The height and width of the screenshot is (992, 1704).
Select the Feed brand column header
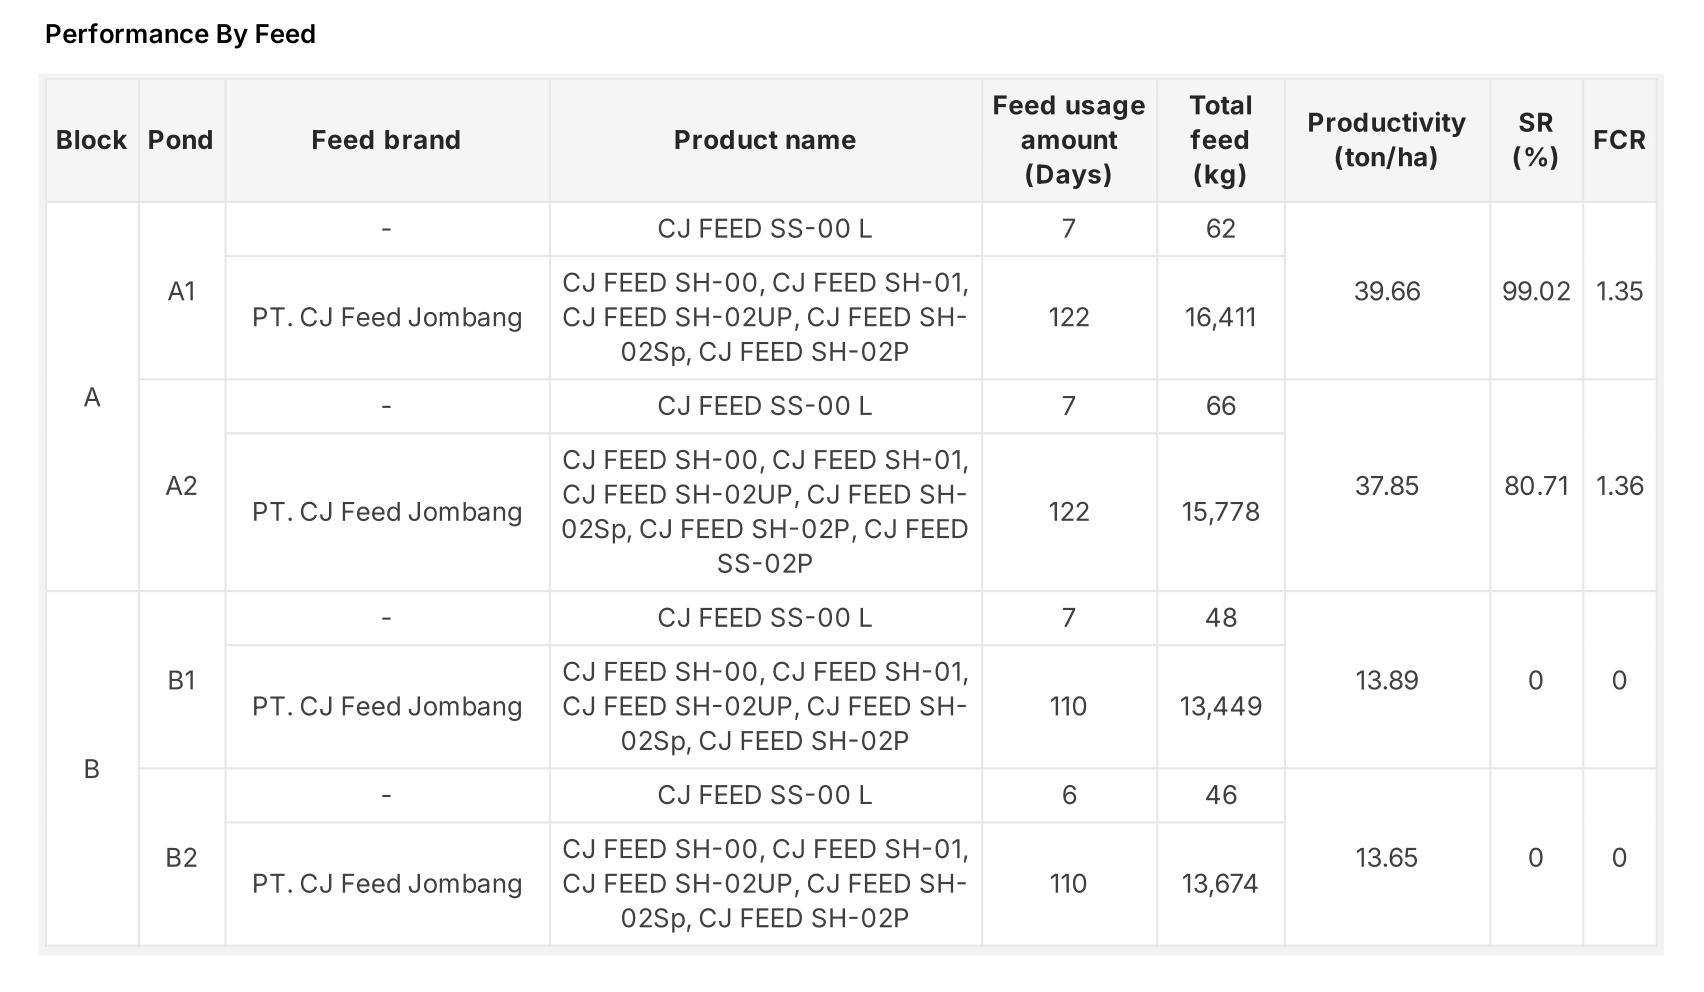[x=386, y=140]
